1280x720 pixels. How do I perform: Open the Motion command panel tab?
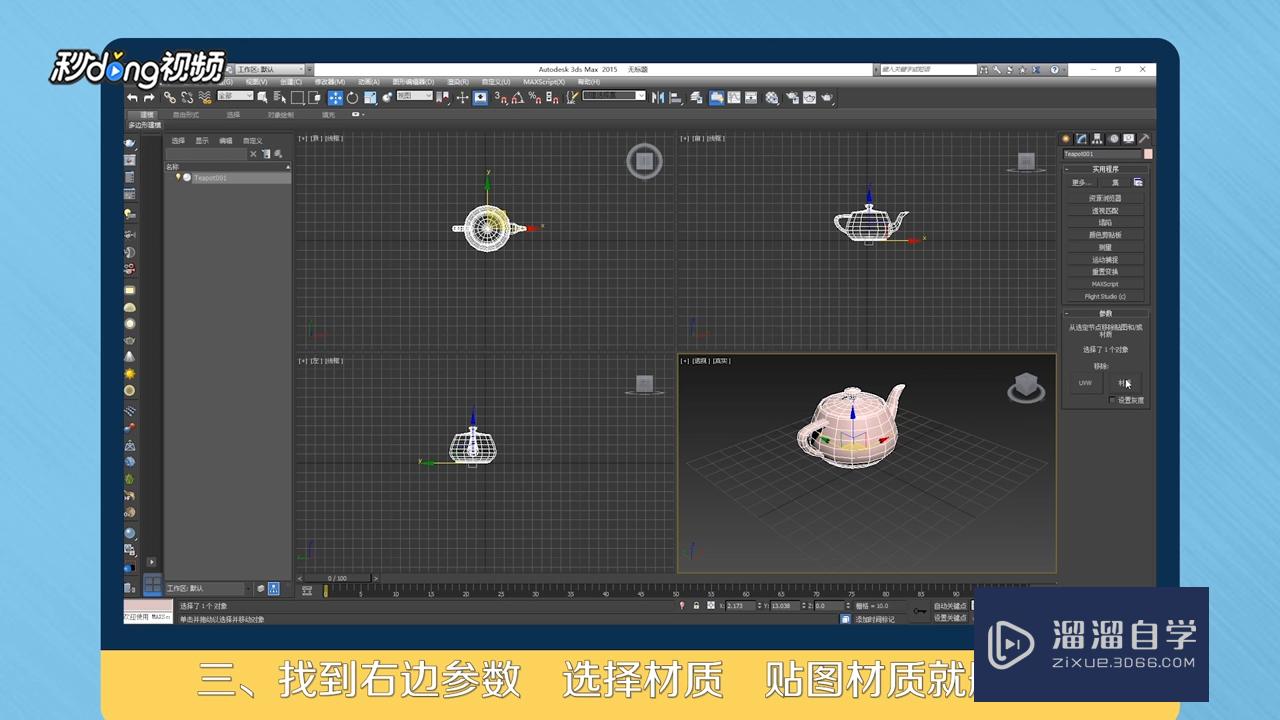tap(1113, 139)
